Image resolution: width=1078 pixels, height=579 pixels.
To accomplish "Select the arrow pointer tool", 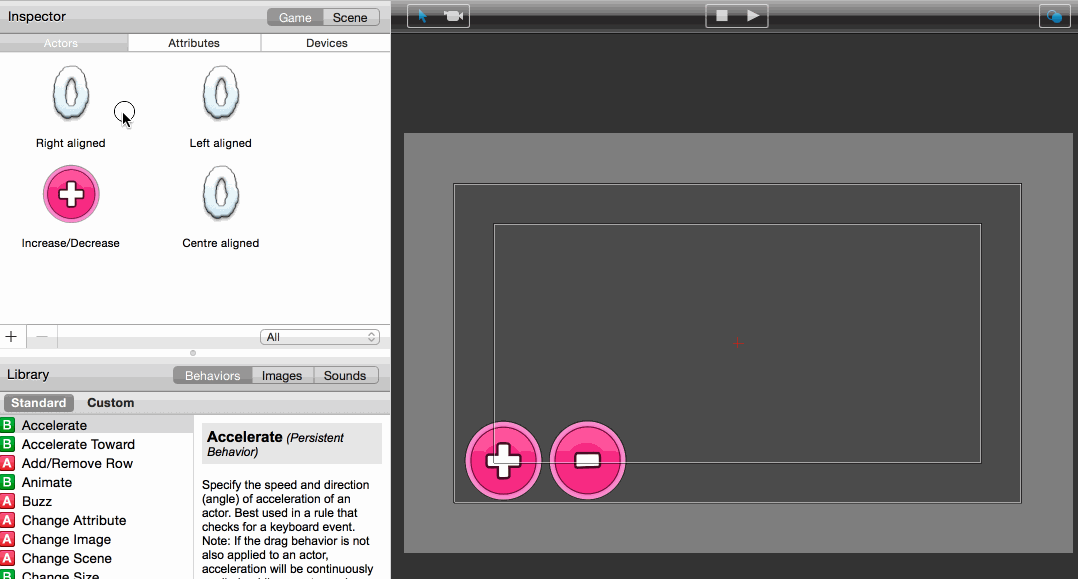I will [x=423, y=16].
